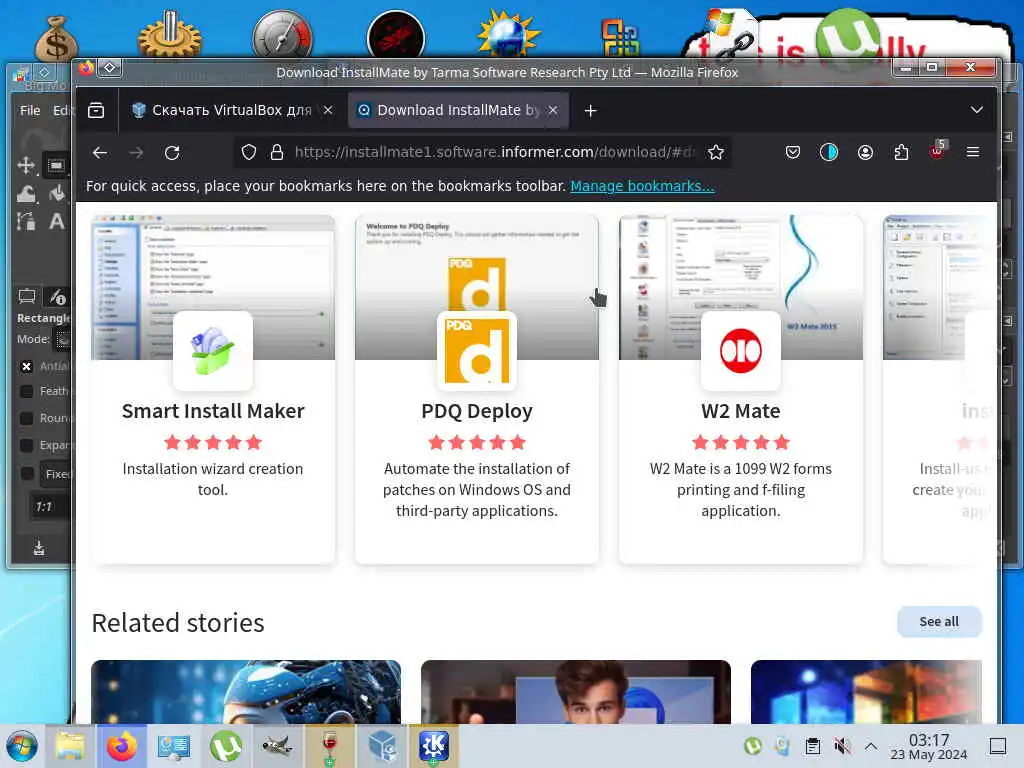This screenshot has height=768, width=1024.
Task: Click the muted speaker icon in system tray
Action: (842, 746)
